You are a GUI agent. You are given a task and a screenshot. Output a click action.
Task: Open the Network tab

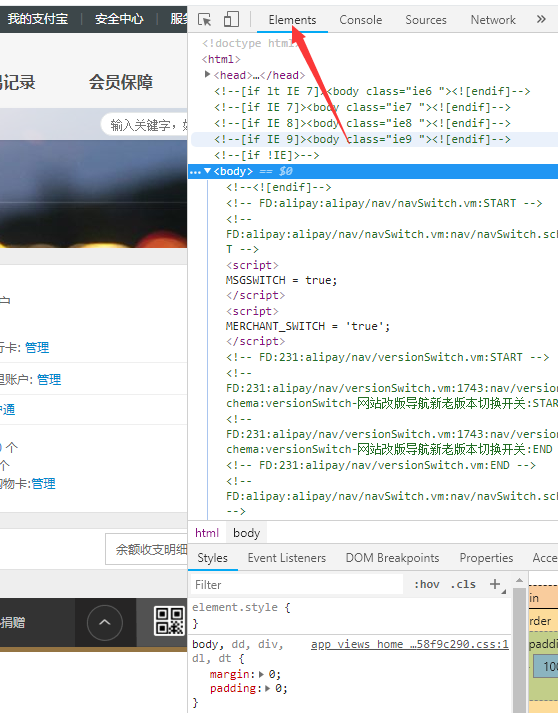(493, 20)
